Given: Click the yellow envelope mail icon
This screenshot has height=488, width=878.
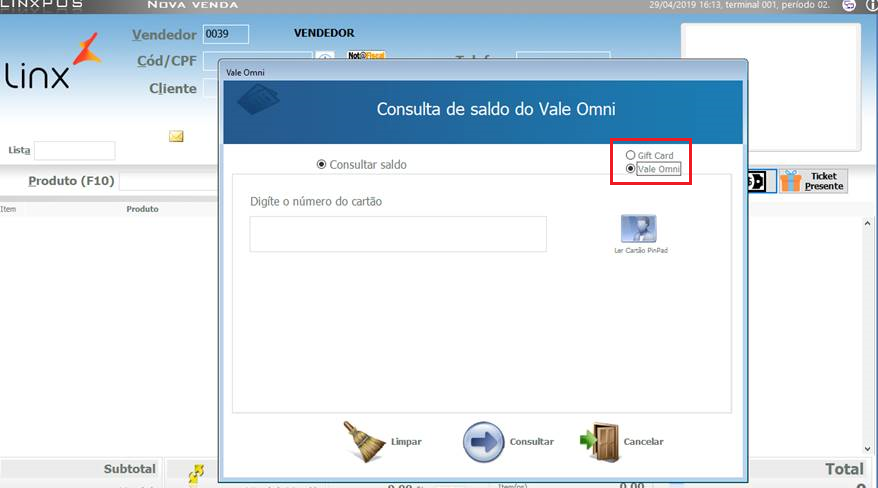Looking at the screenshot, I should [176, 136].
